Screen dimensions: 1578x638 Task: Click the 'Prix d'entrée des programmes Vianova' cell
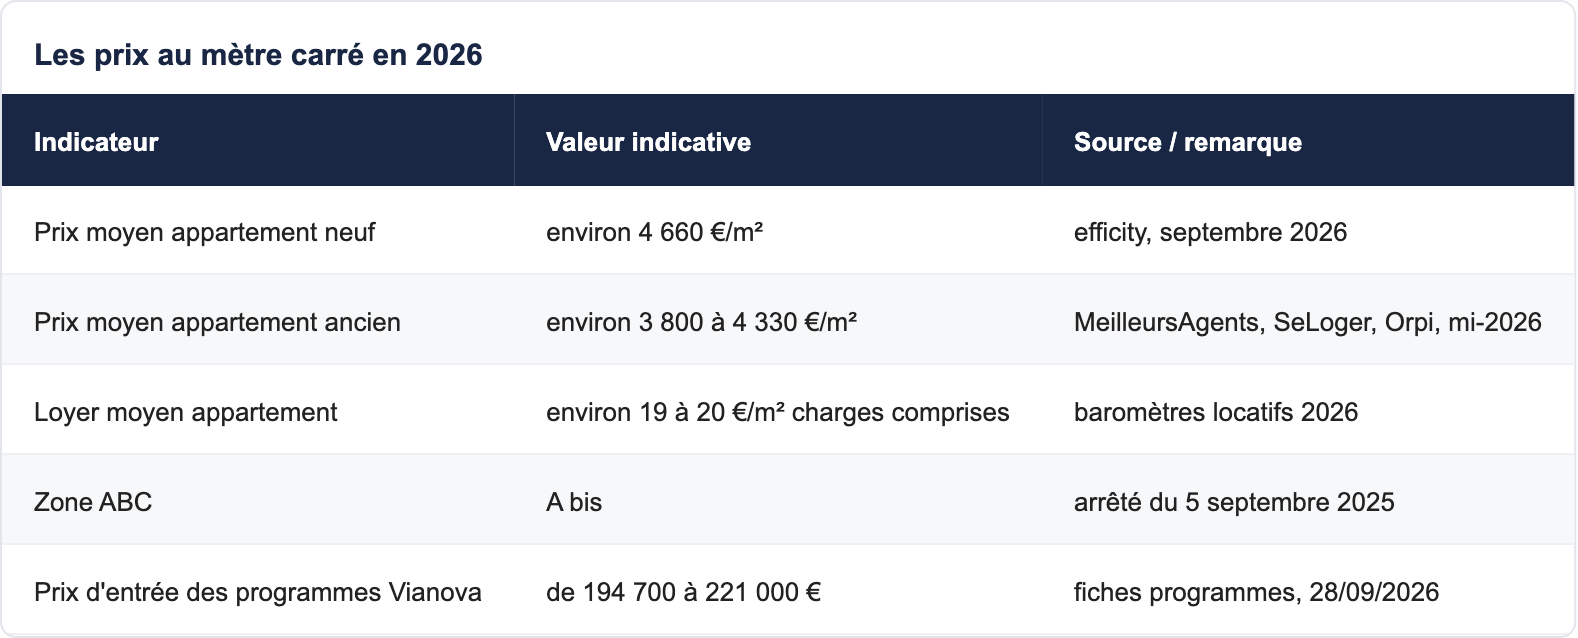click(258, 591)
